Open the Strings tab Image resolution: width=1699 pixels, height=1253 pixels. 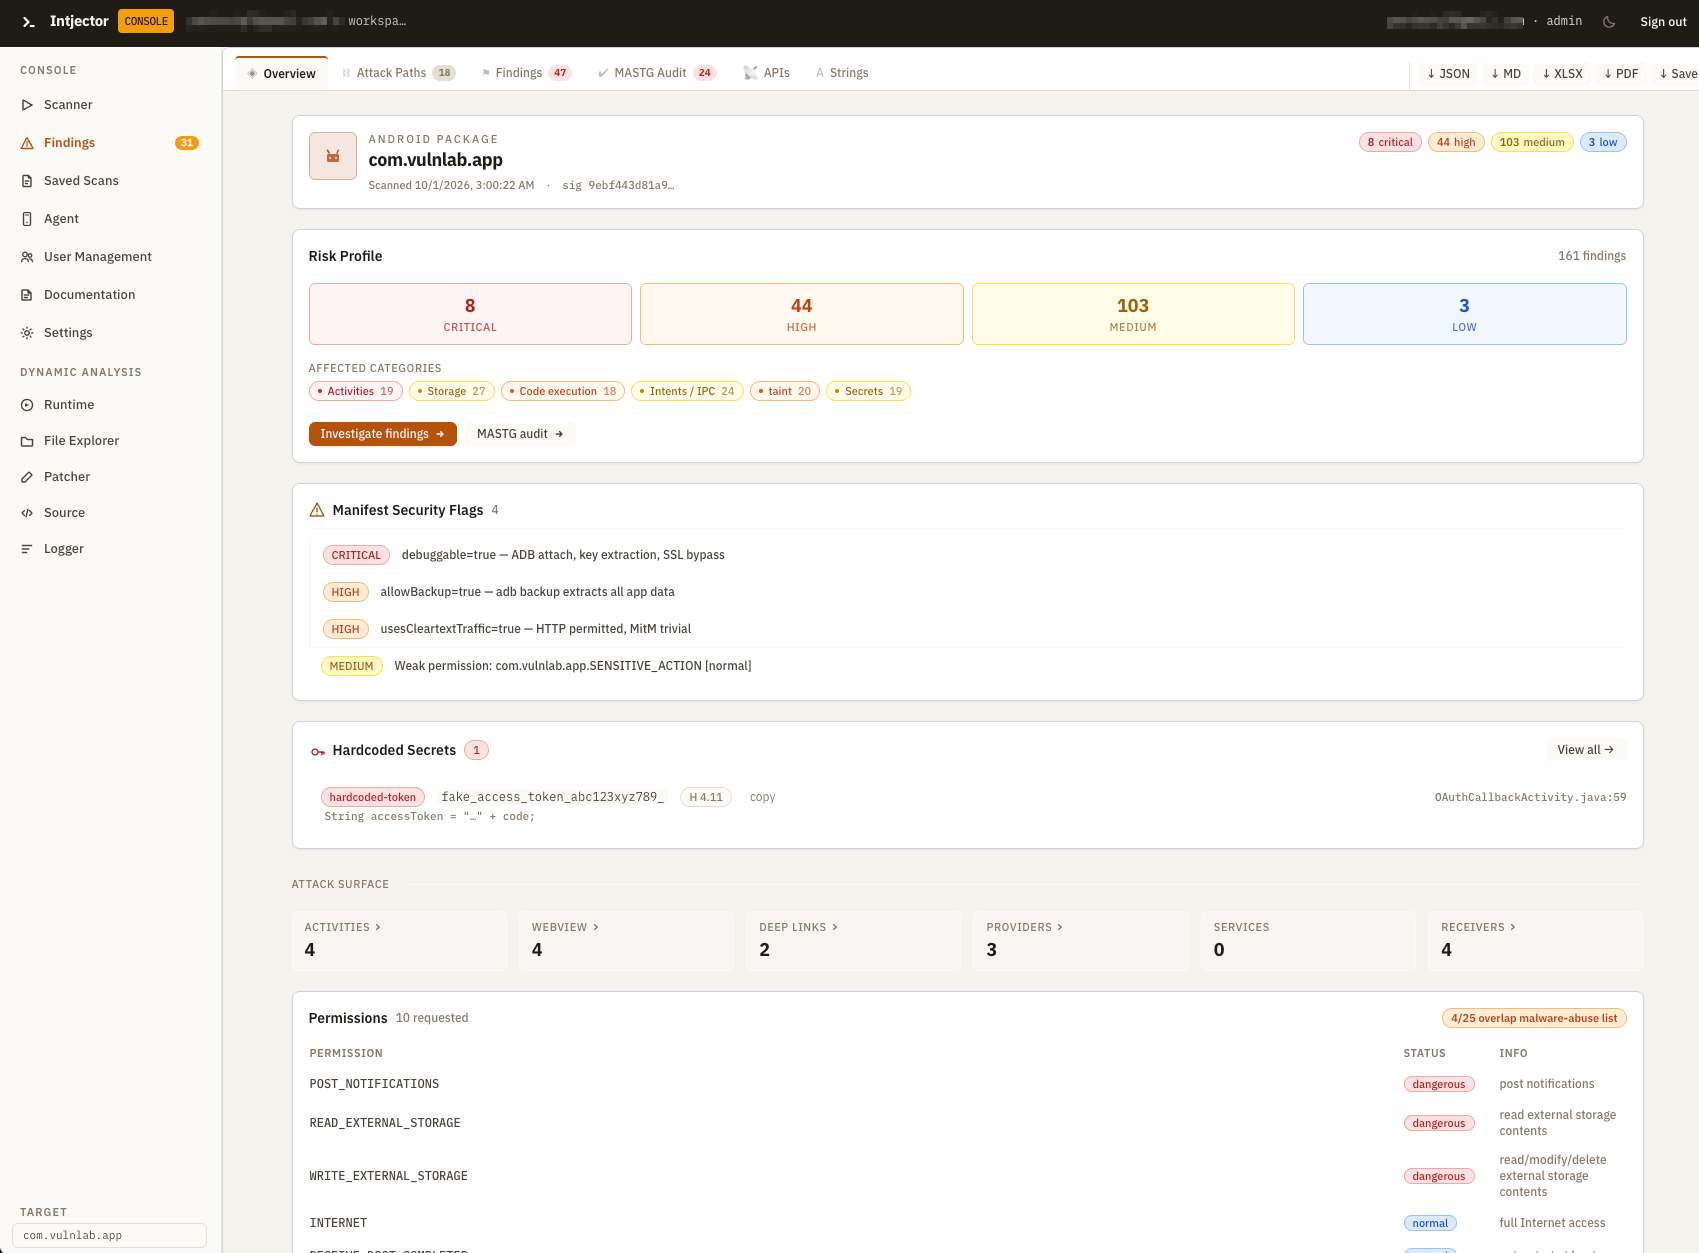click(x=842, y=73)
